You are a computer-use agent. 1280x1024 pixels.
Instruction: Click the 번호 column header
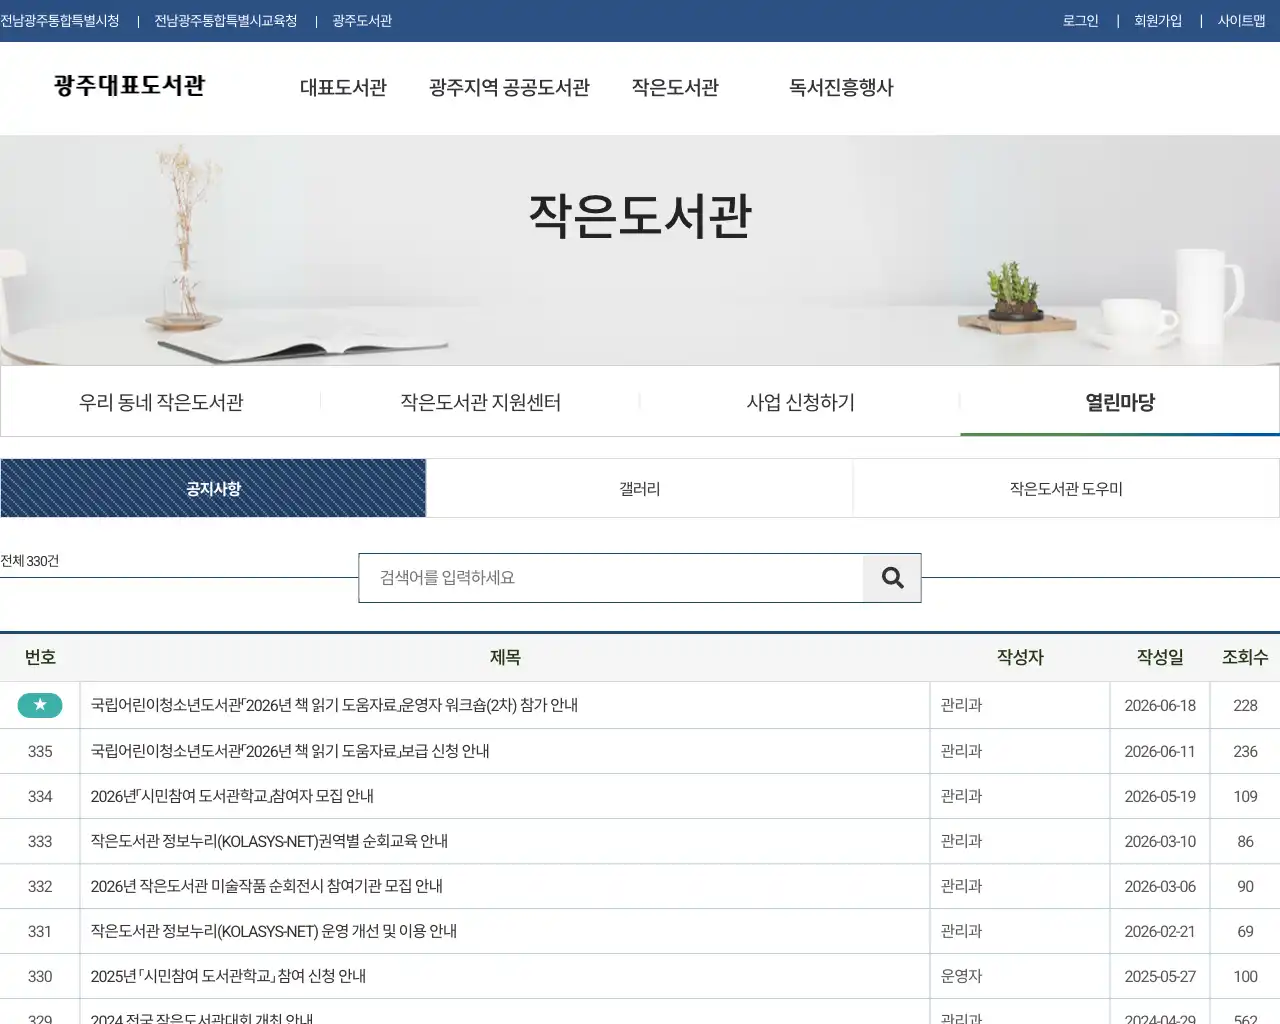pos(40,657)
